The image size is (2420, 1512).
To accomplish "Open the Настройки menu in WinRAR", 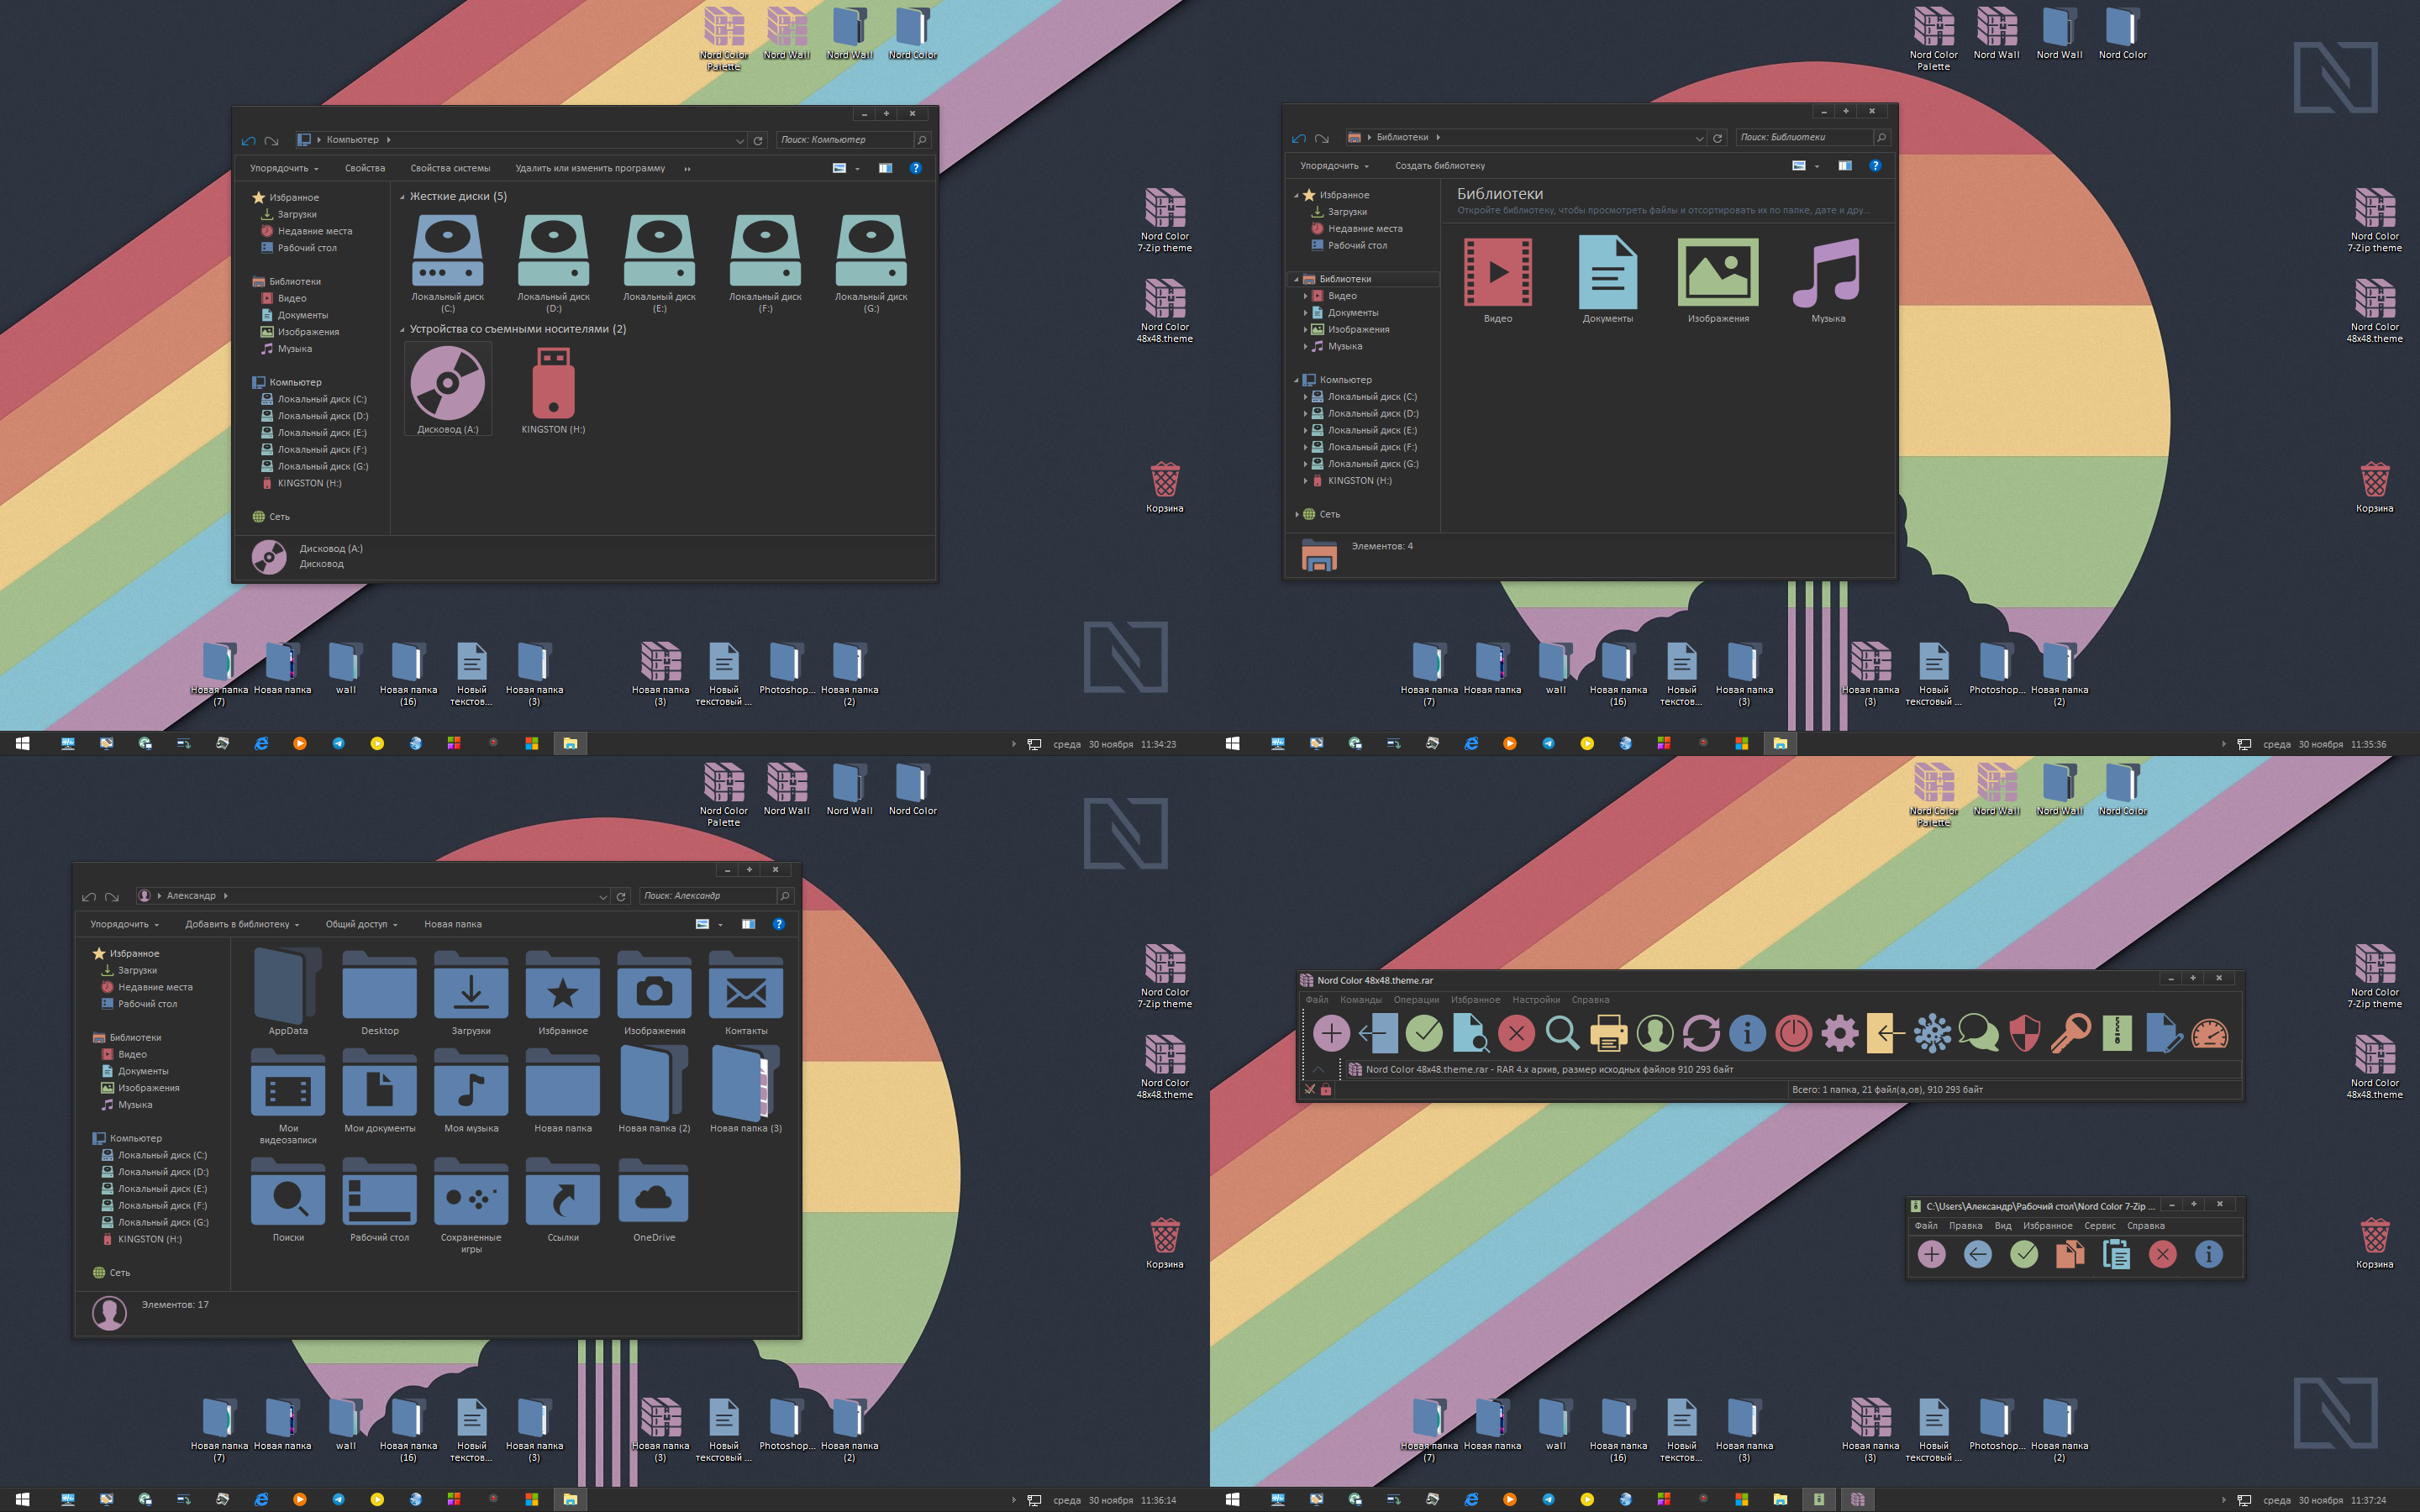I will coord(1536,1000).
